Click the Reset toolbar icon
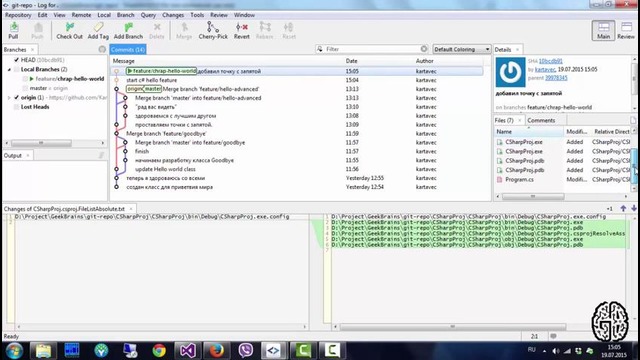 coord(289,31)
